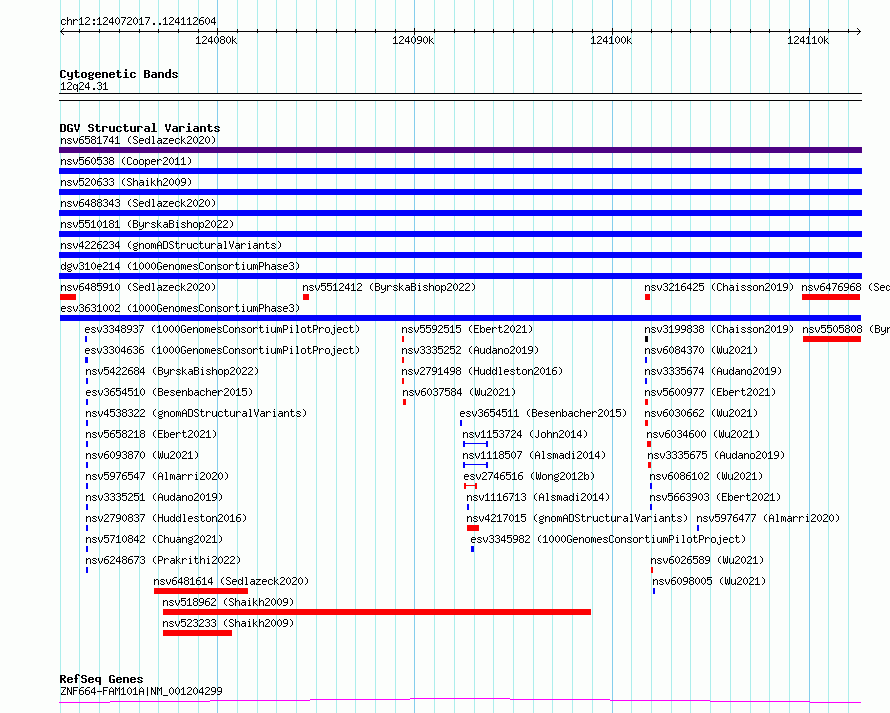This screenshot has height=713, width=890.
Task: Open nsv5422684 (ByrskaBishop2022) variant
Action: tap(172, 371)
